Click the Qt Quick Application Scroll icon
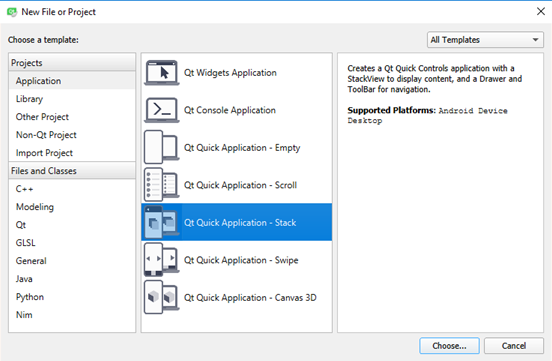The height and width of the screenshot is (361, 552). [162, 185]
